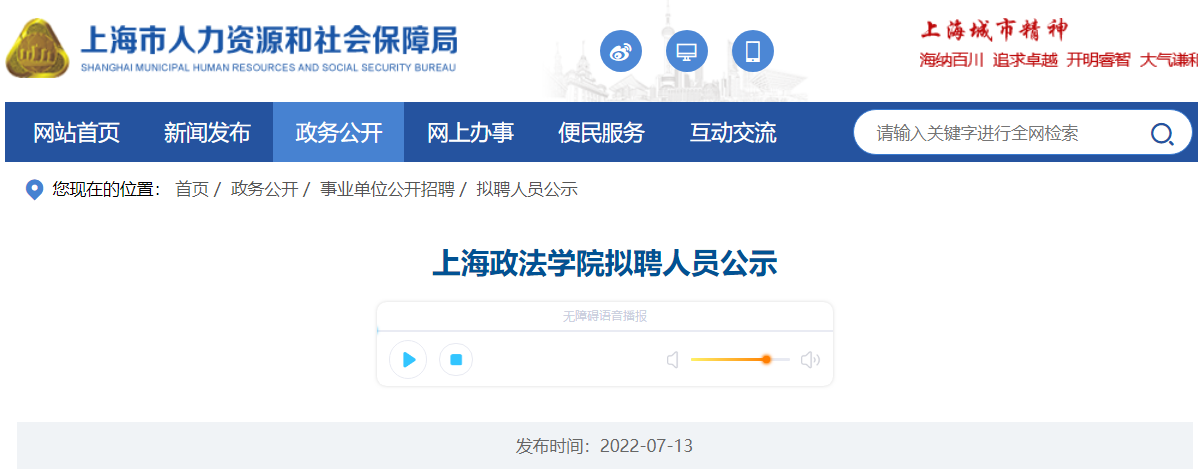Stop the audio broadcast playback
This screenshot has width=1198, height=474.
click(456, 359)
